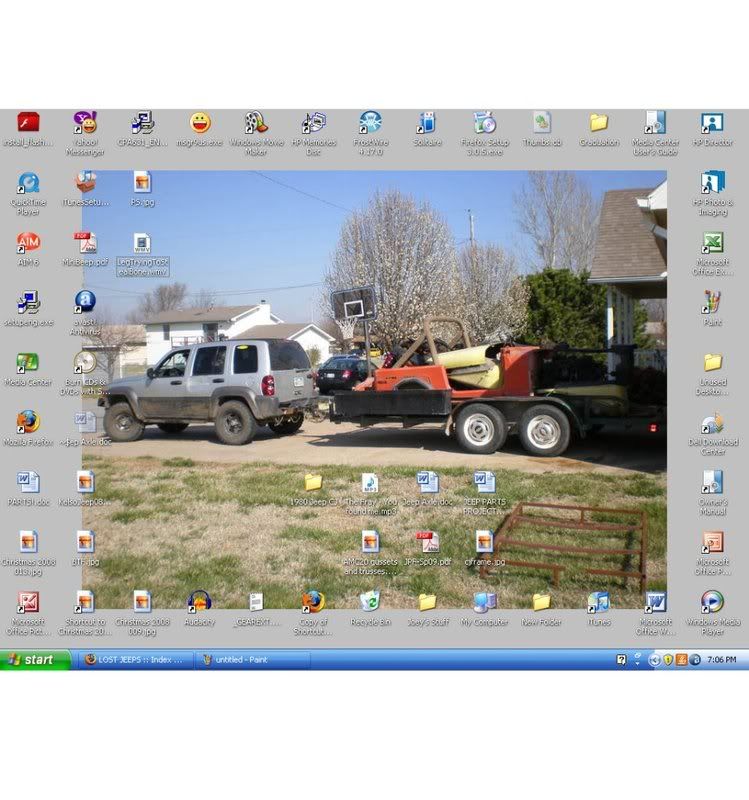Open Burn CDs & DVDs shortcut
Image resolution: width=749 pixels, height=800 pixels.
pyautogui.click(x=85, y=363)
